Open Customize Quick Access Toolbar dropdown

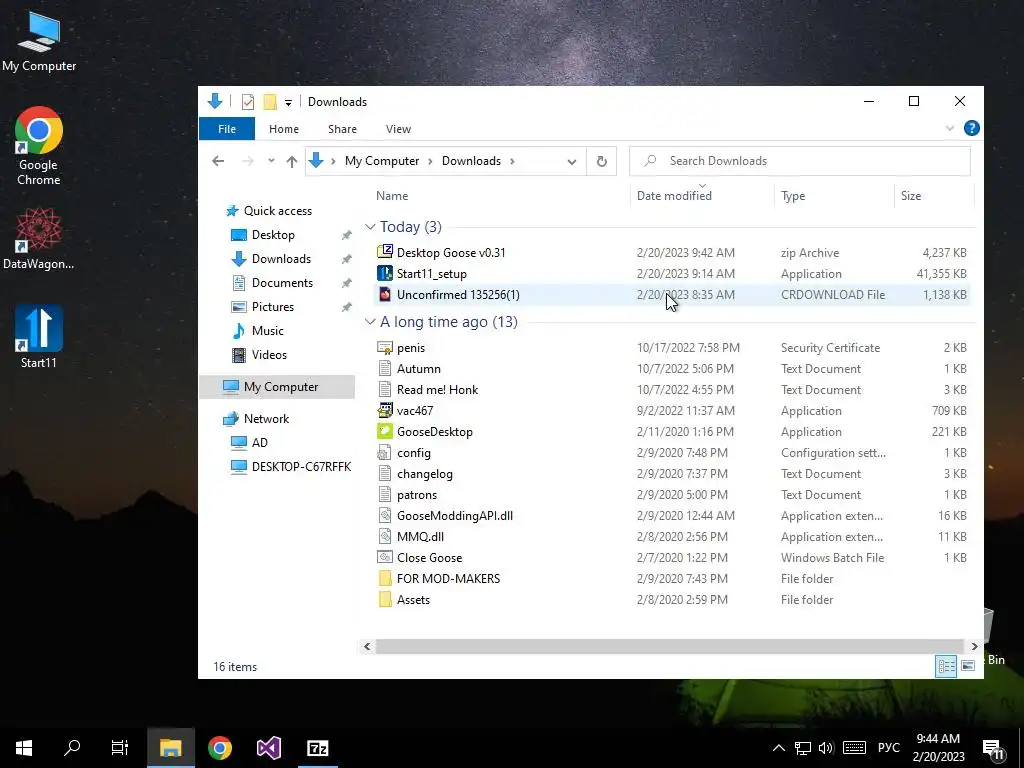tap(288, 103)
